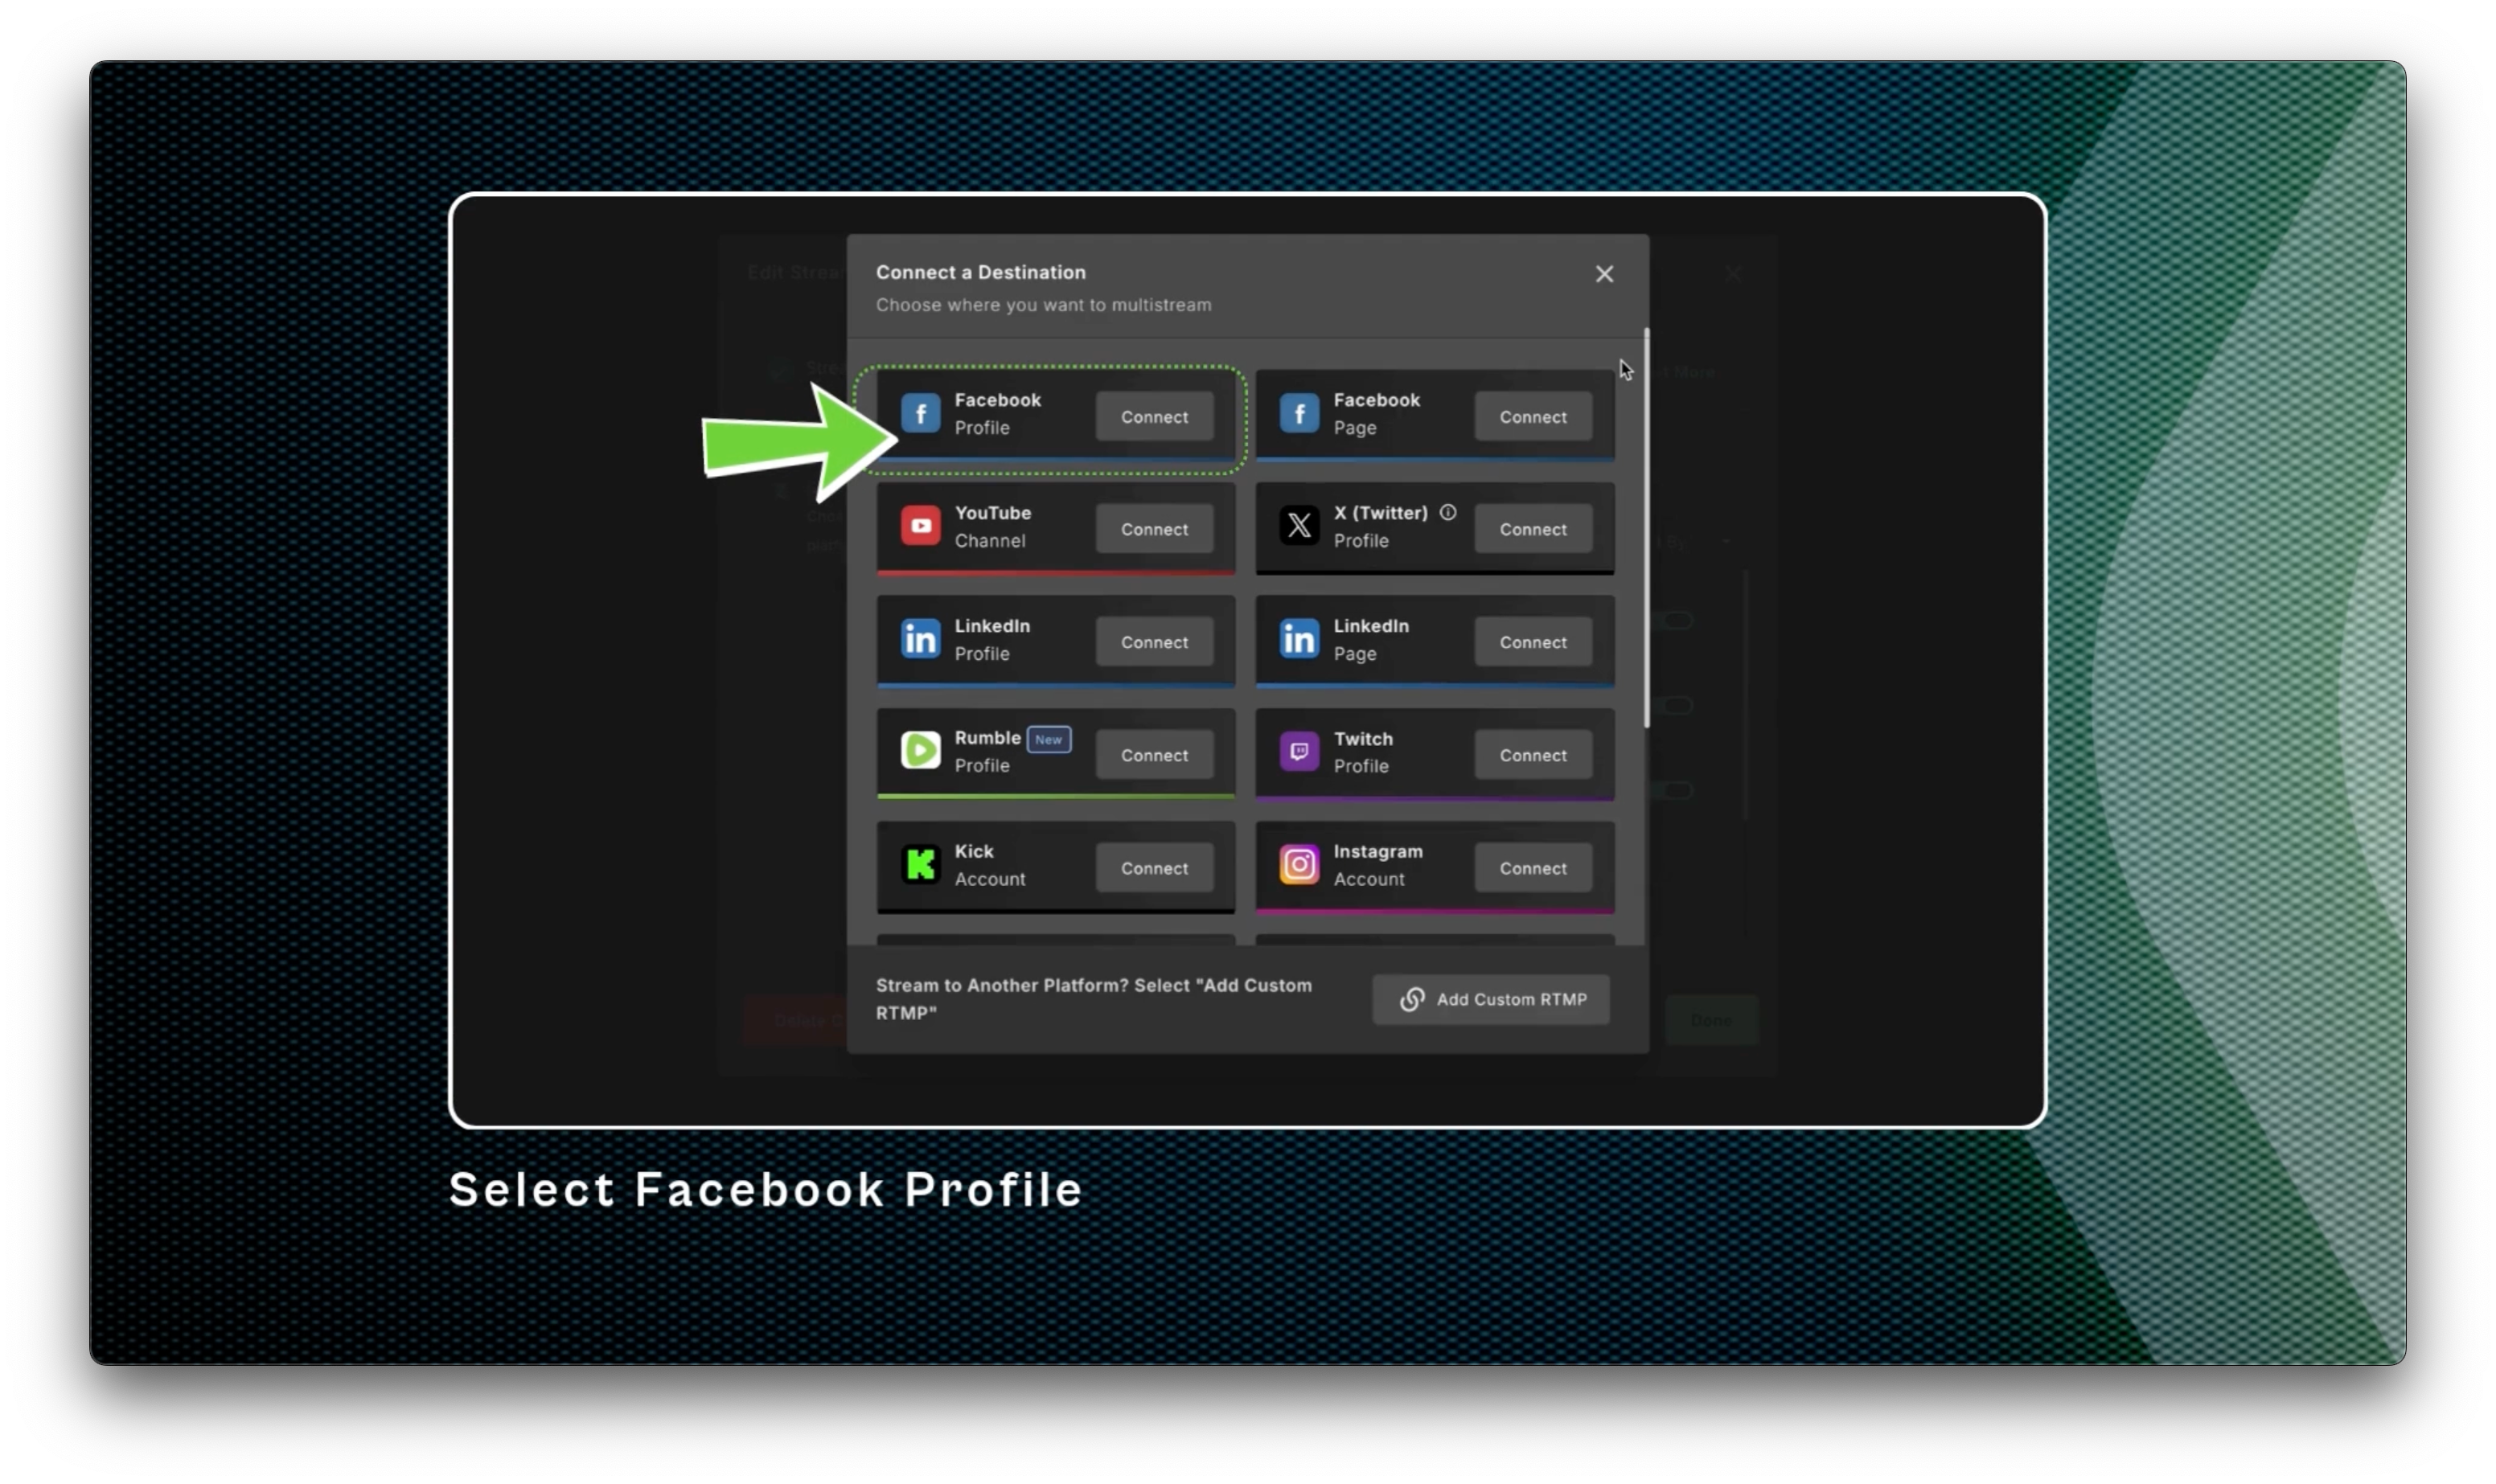This screenshot has height=1484, width=2496.
Task: Connect a Kick Account destination
Action: tap(1154, 869)
